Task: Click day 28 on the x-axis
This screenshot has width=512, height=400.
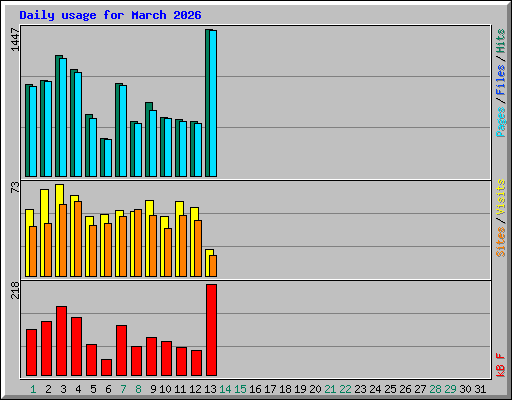Action: (x=435, y=389)
